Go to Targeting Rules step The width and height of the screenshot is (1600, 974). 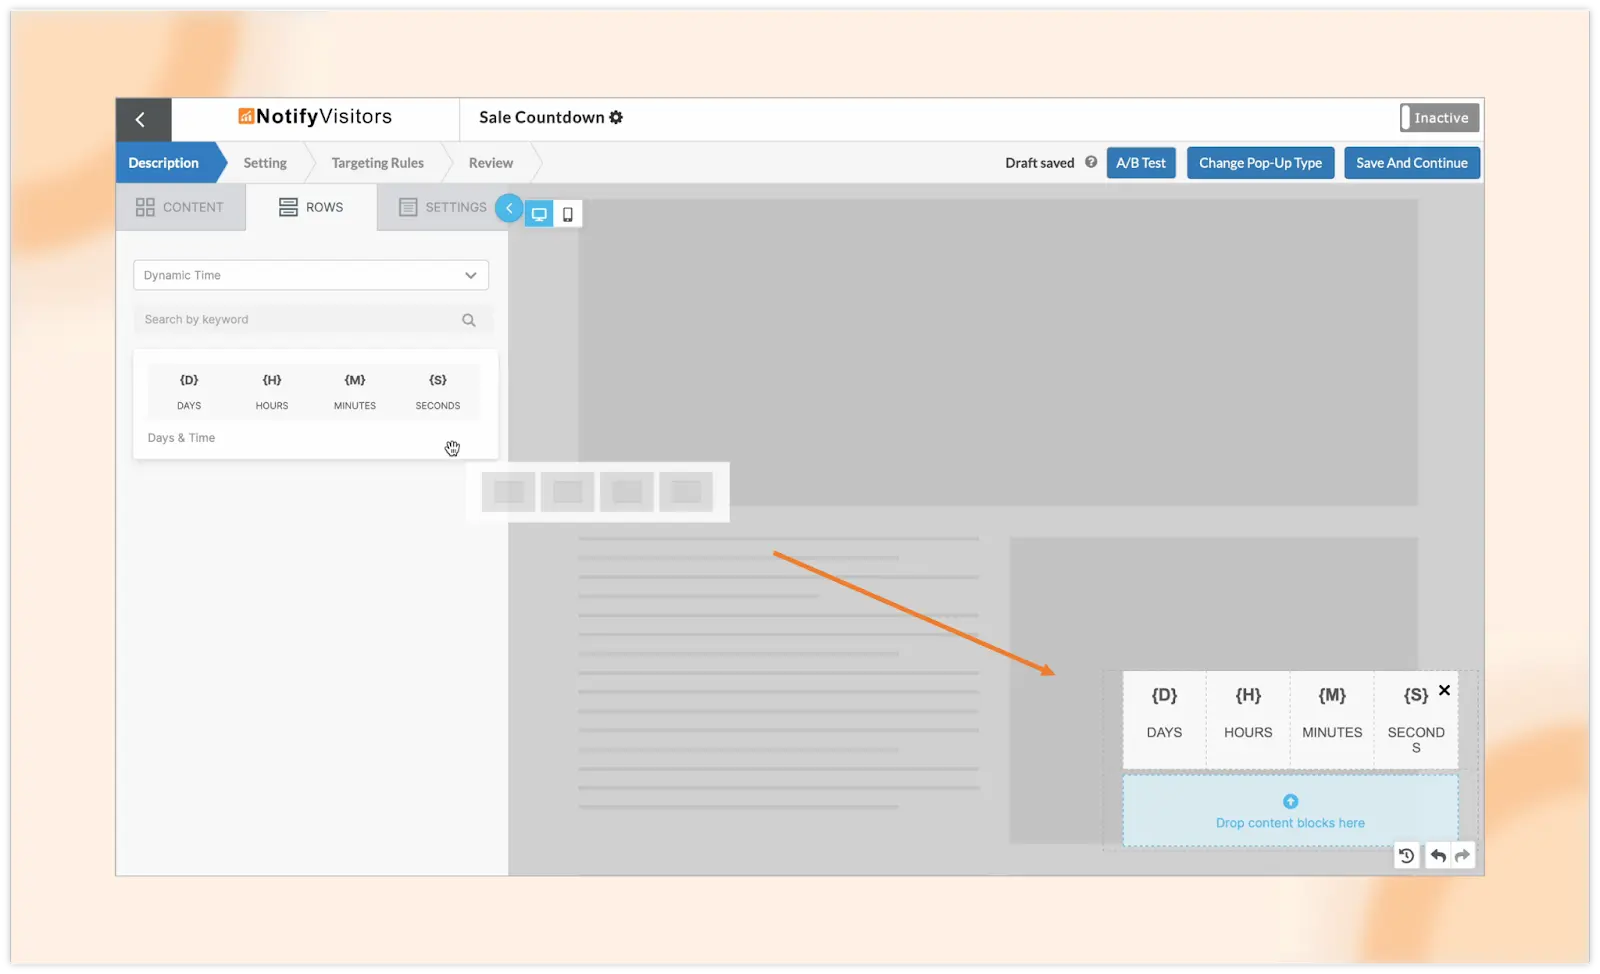(377, 163)
